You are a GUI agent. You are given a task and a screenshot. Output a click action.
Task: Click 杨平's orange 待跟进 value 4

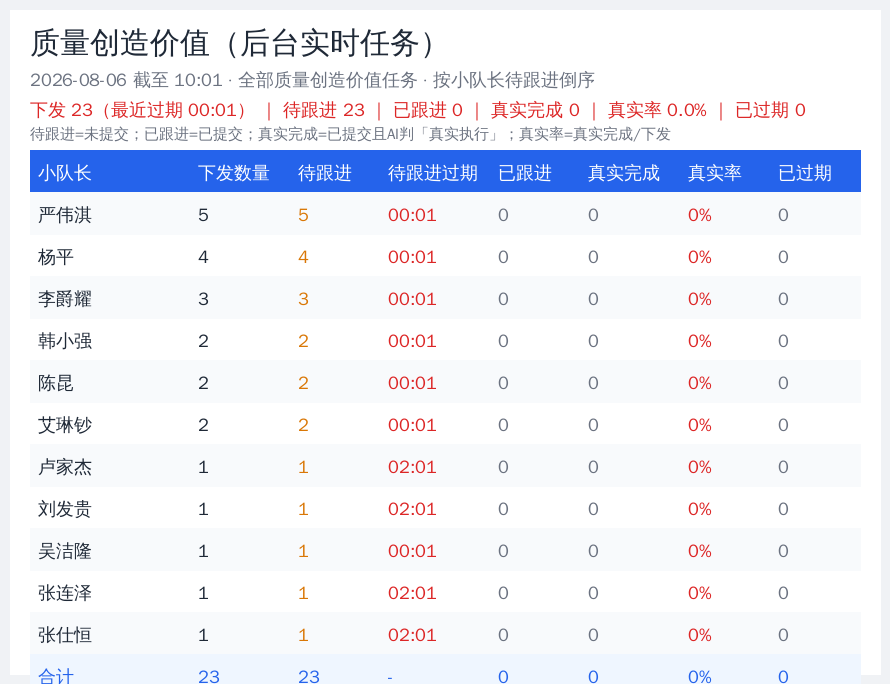pos(303,257)
